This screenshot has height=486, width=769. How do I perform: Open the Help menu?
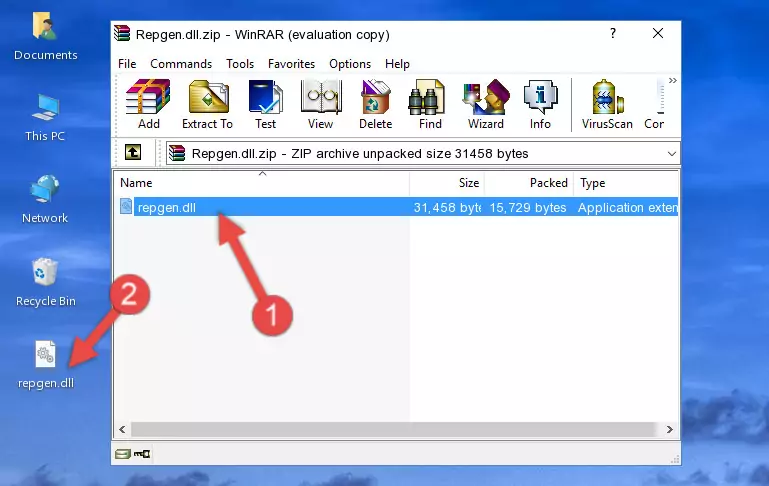pyautogui.click(x=397, y=64)
